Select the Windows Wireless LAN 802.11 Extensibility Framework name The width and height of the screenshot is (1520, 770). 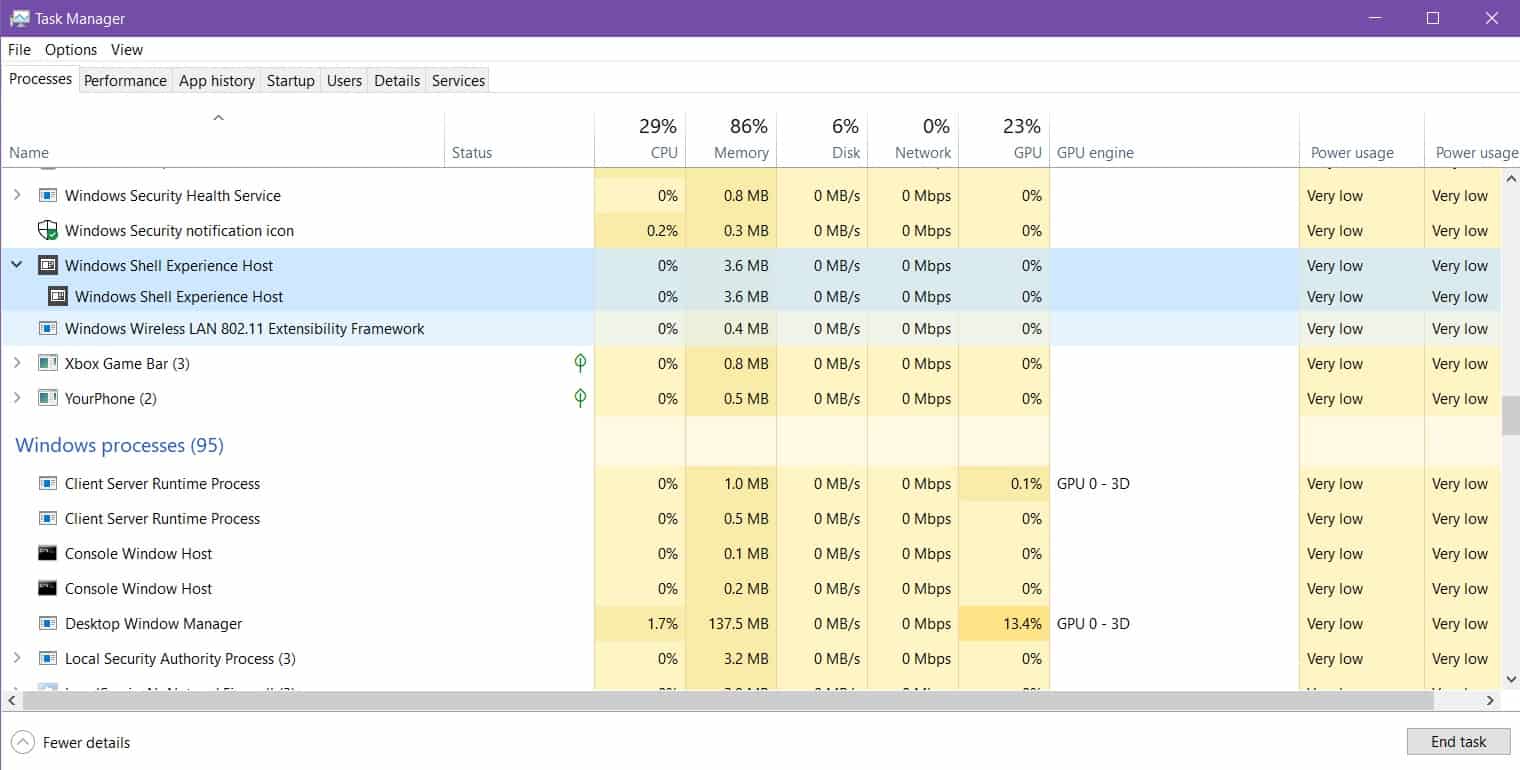tap(245, 329)
